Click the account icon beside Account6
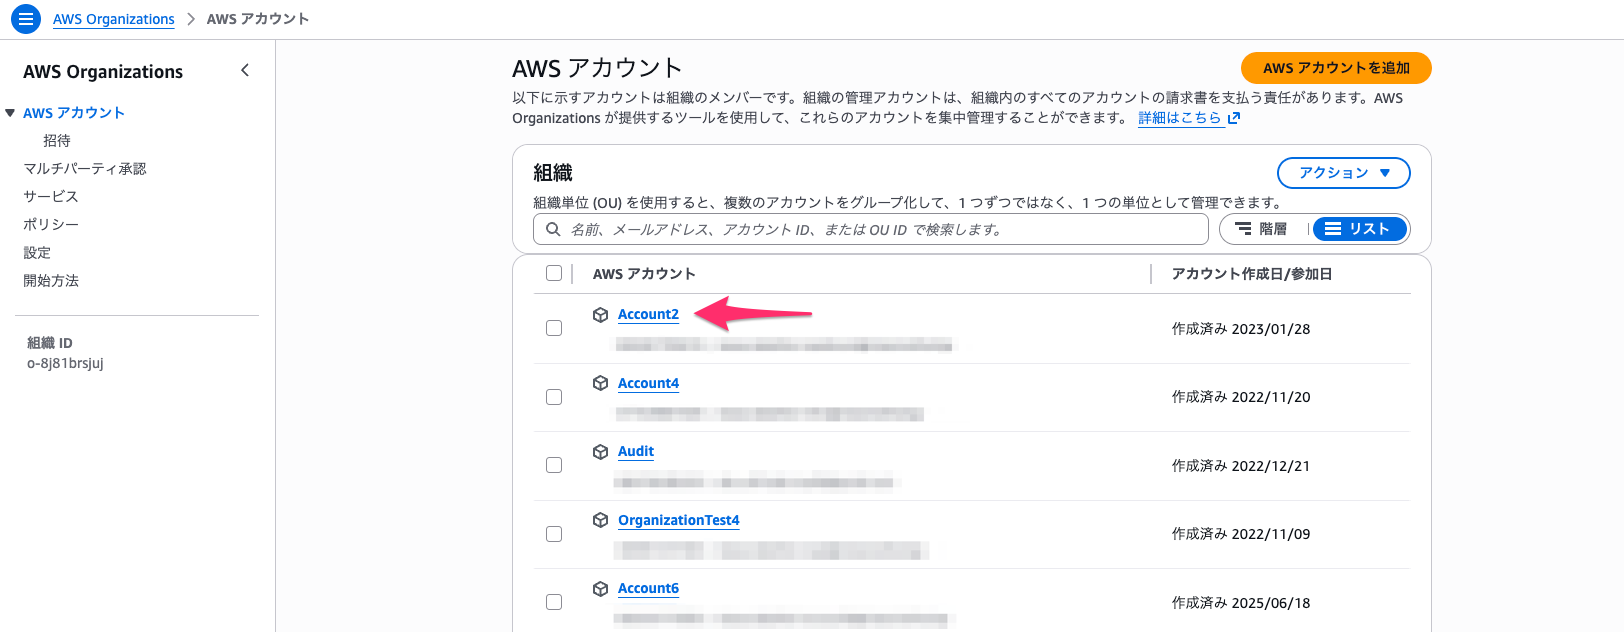 click(599, 588)
